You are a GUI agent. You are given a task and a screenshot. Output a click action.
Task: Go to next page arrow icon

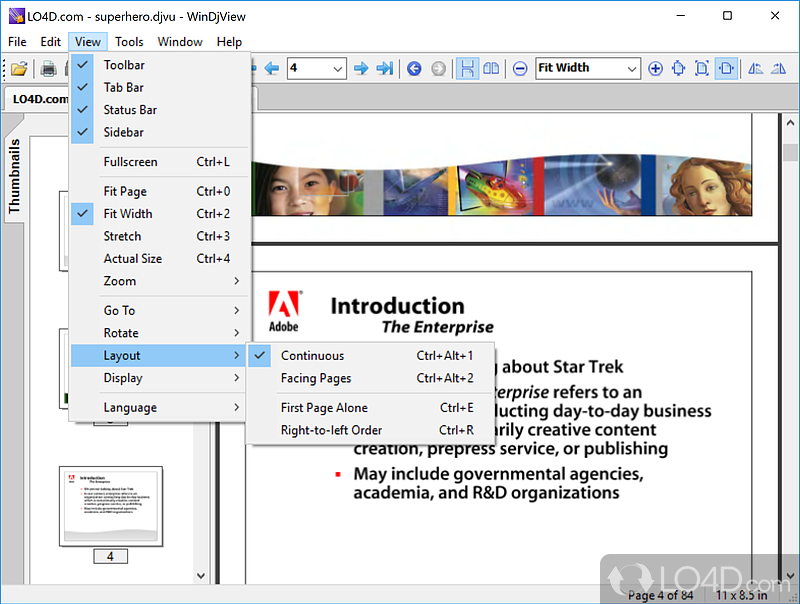tap(361, 68)
